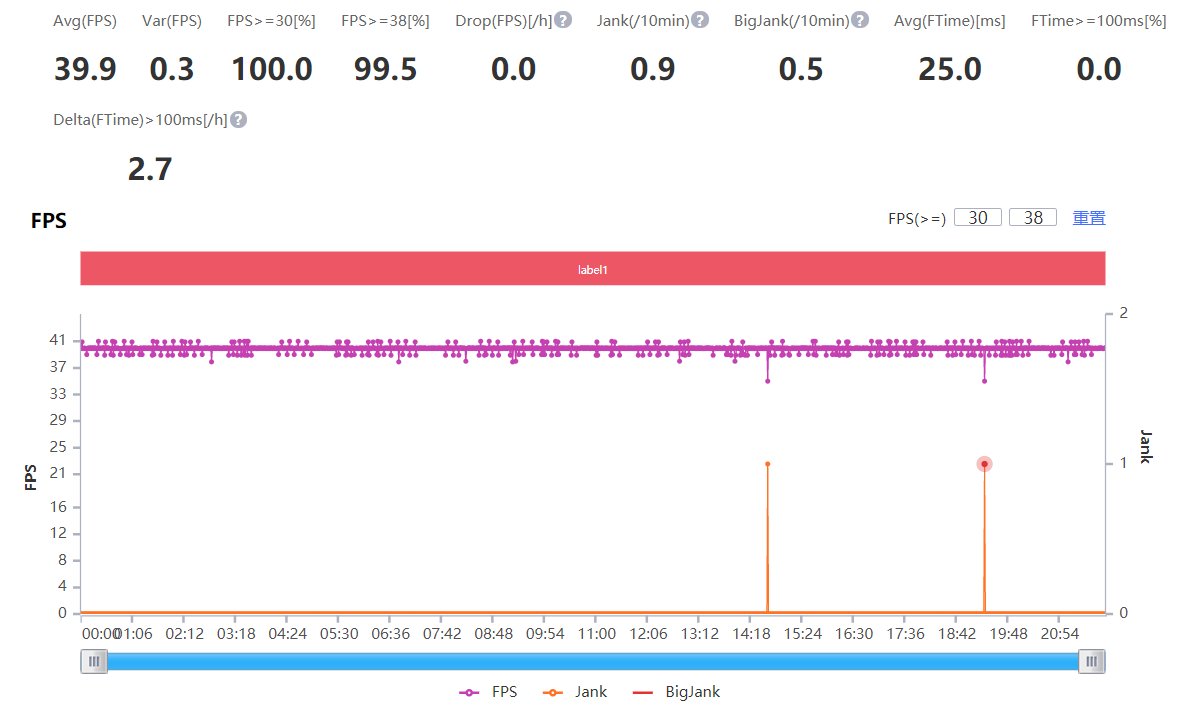Select the red label1 bar
Screen dimensions: 1184x707
pos(592,269)
